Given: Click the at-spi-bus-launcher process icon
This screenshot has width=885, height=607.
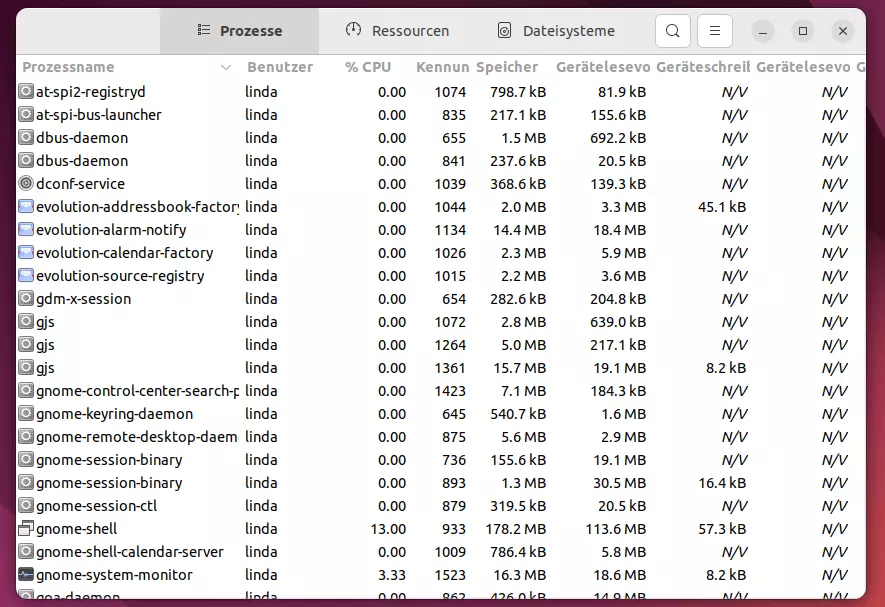Looking at the screenshot, I should tap(26, 115).
